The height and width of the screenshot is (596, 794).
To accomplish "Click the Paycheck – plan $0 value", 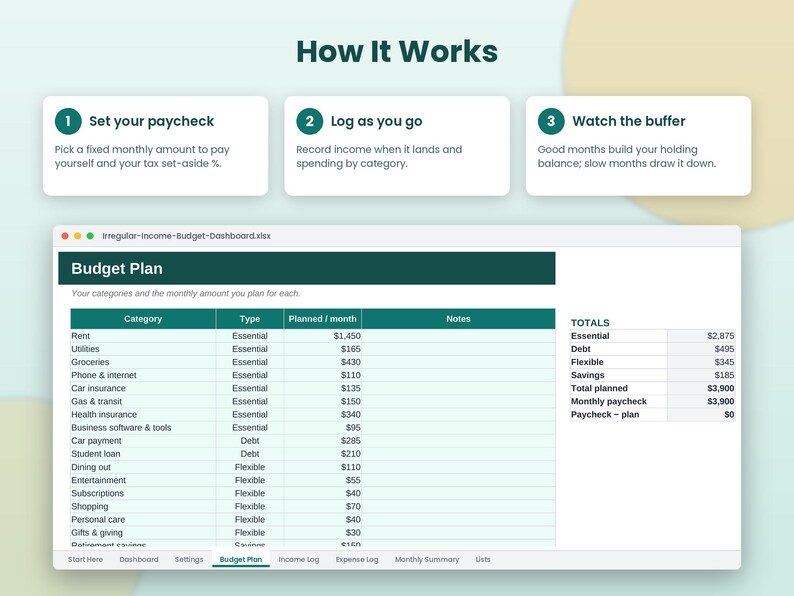I will 701,415.
